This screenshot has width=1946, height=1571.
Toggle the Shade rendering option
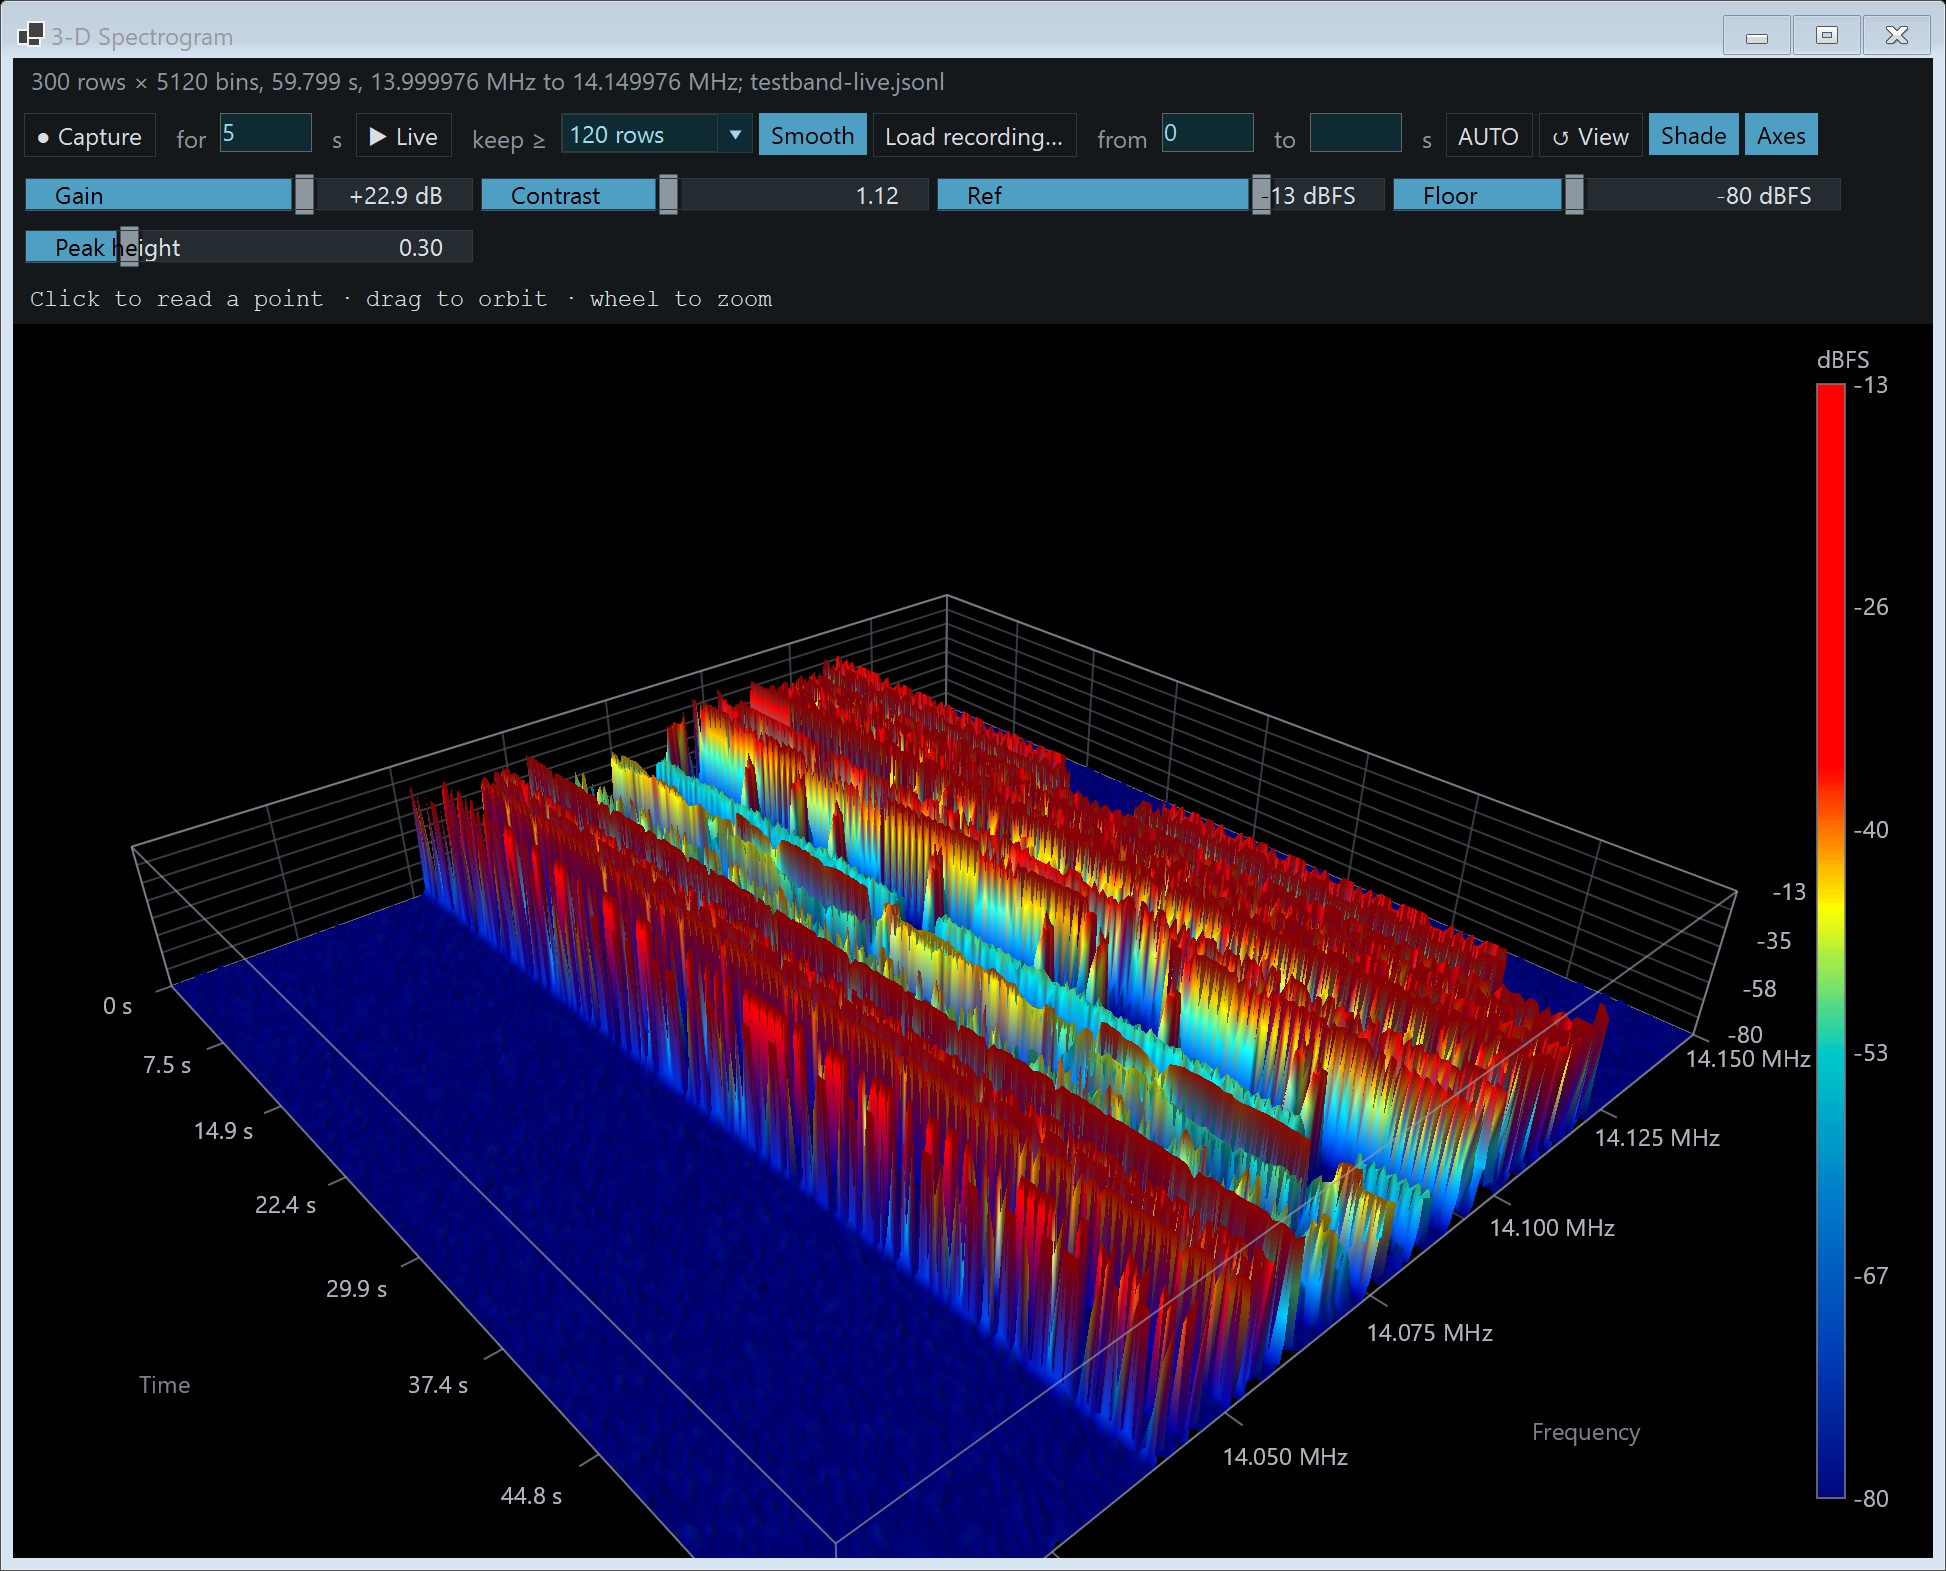point(1693,135)
